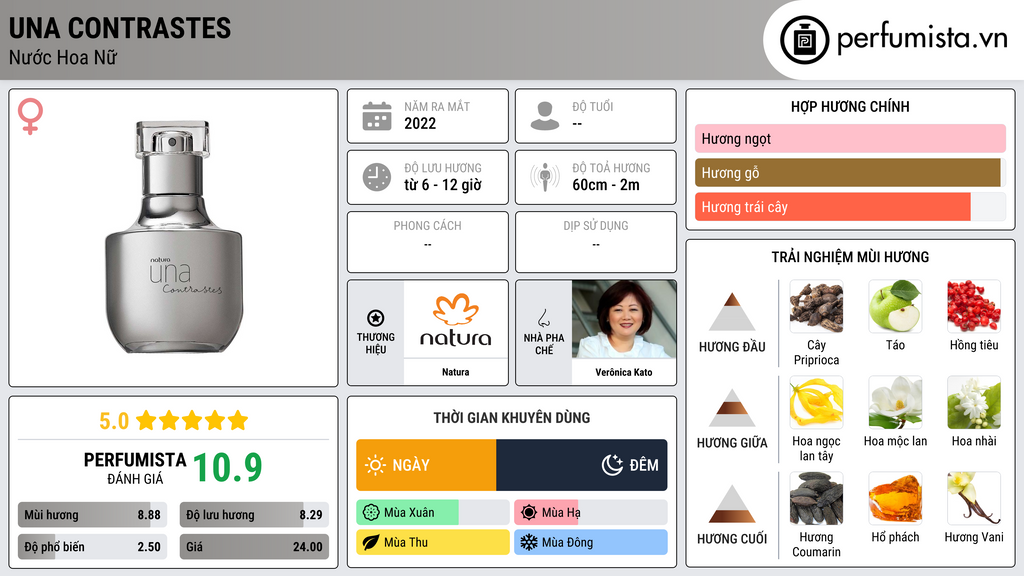Click the Độ phổ biến 2.50 score bar
Screen dimensions: 1024x576
(92, 547)
